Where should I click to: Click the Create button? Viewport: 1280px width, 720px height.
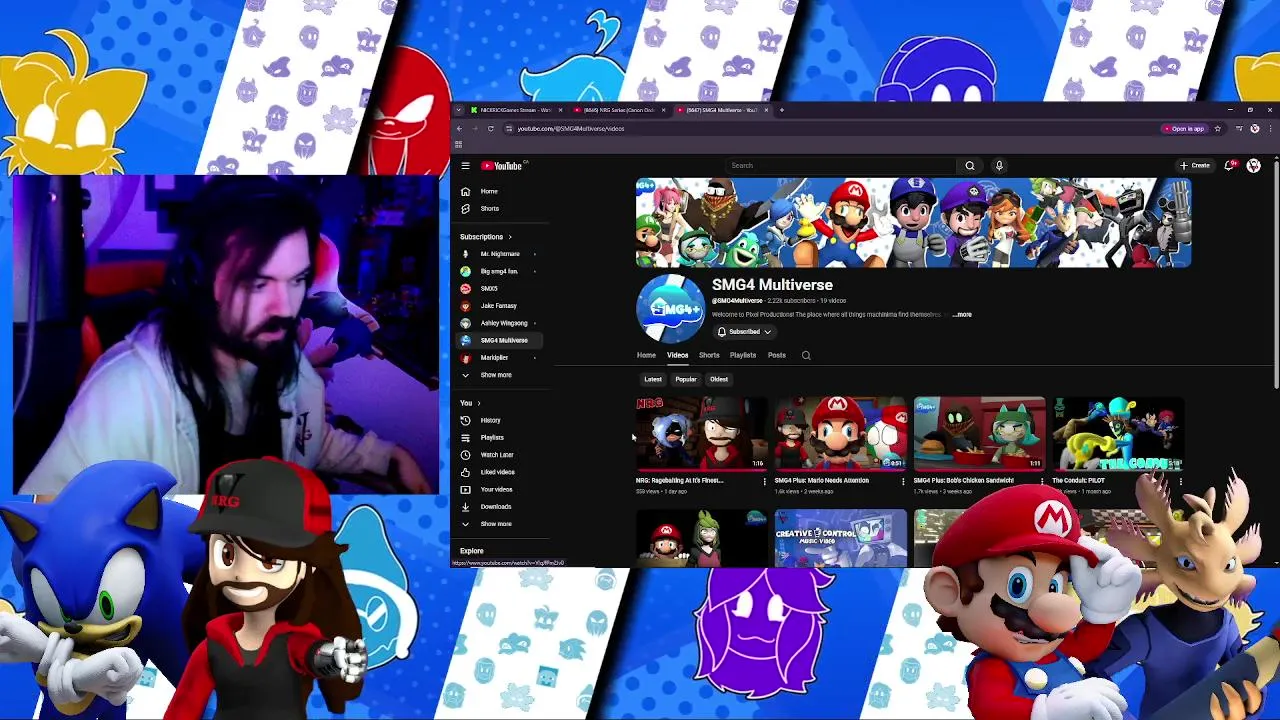[1195, 166]
